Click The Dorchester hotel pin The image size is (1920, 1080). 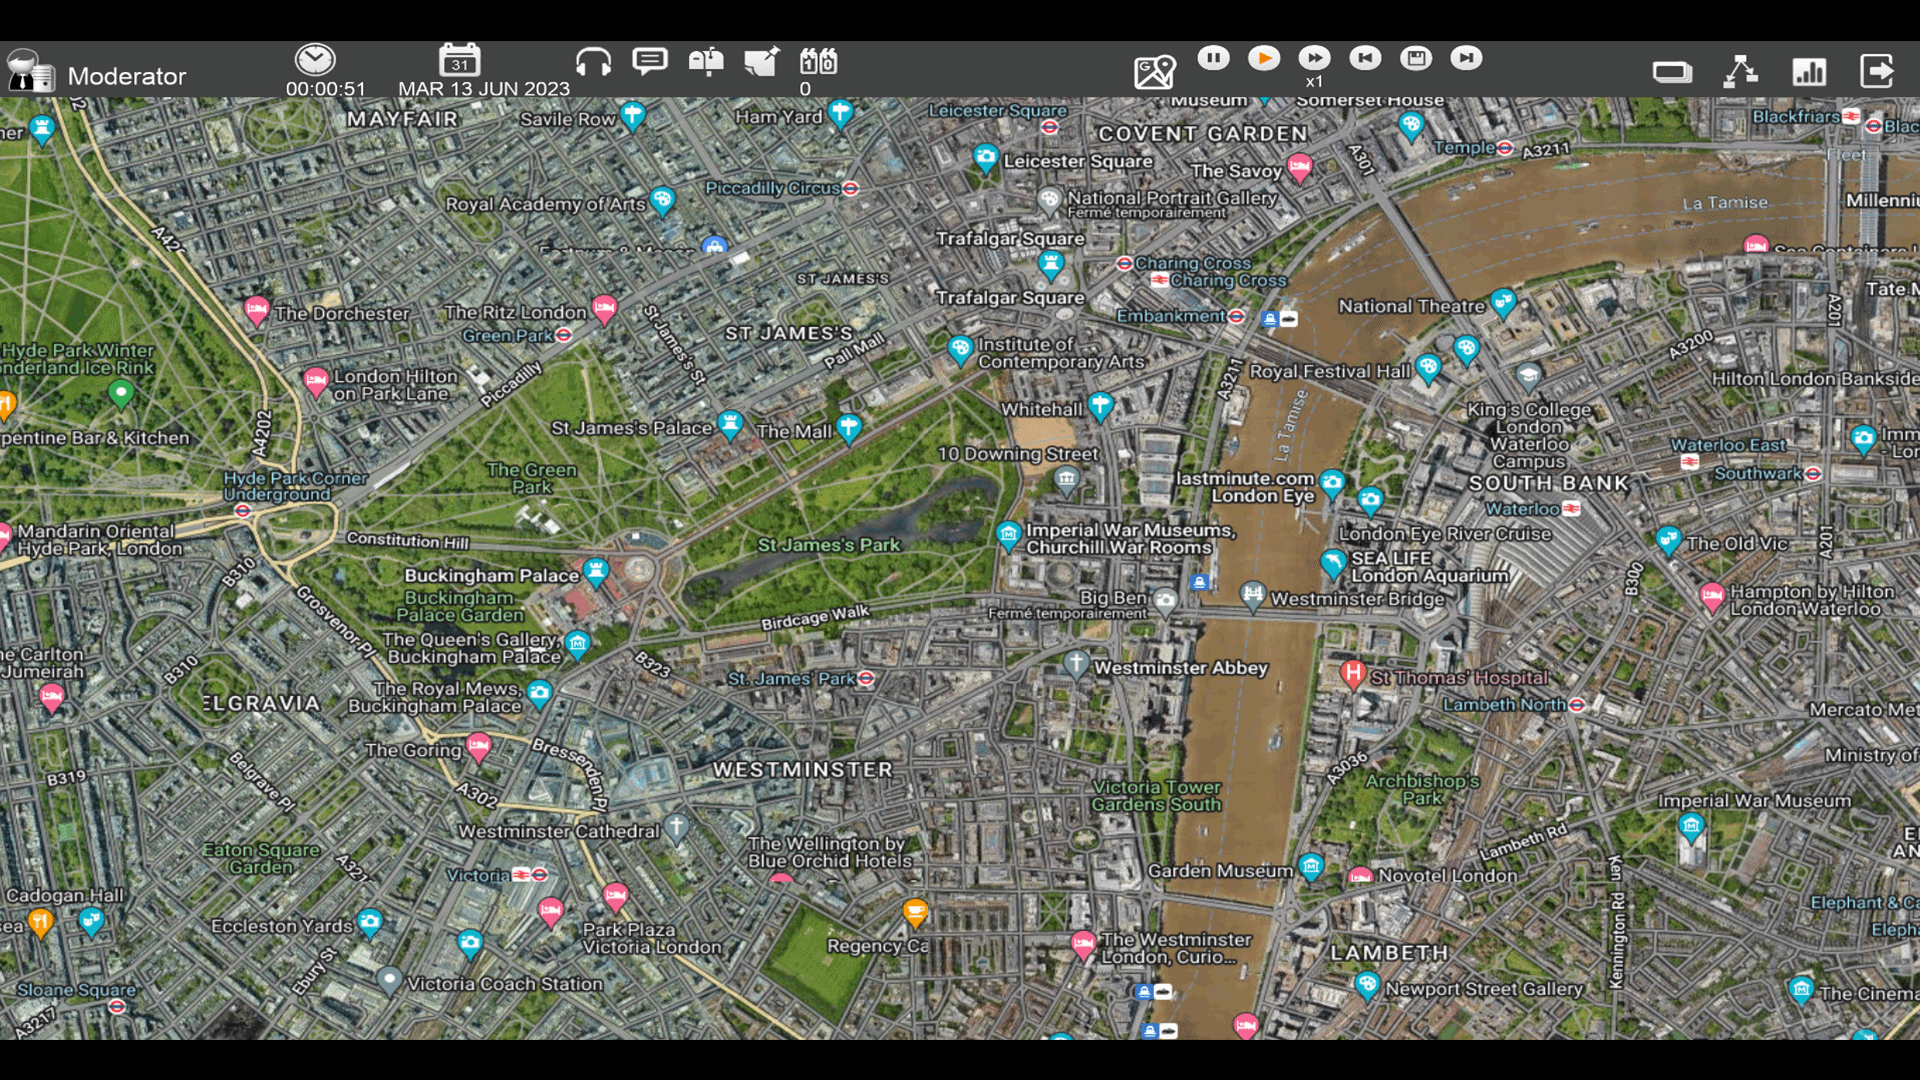pos(257,311)
